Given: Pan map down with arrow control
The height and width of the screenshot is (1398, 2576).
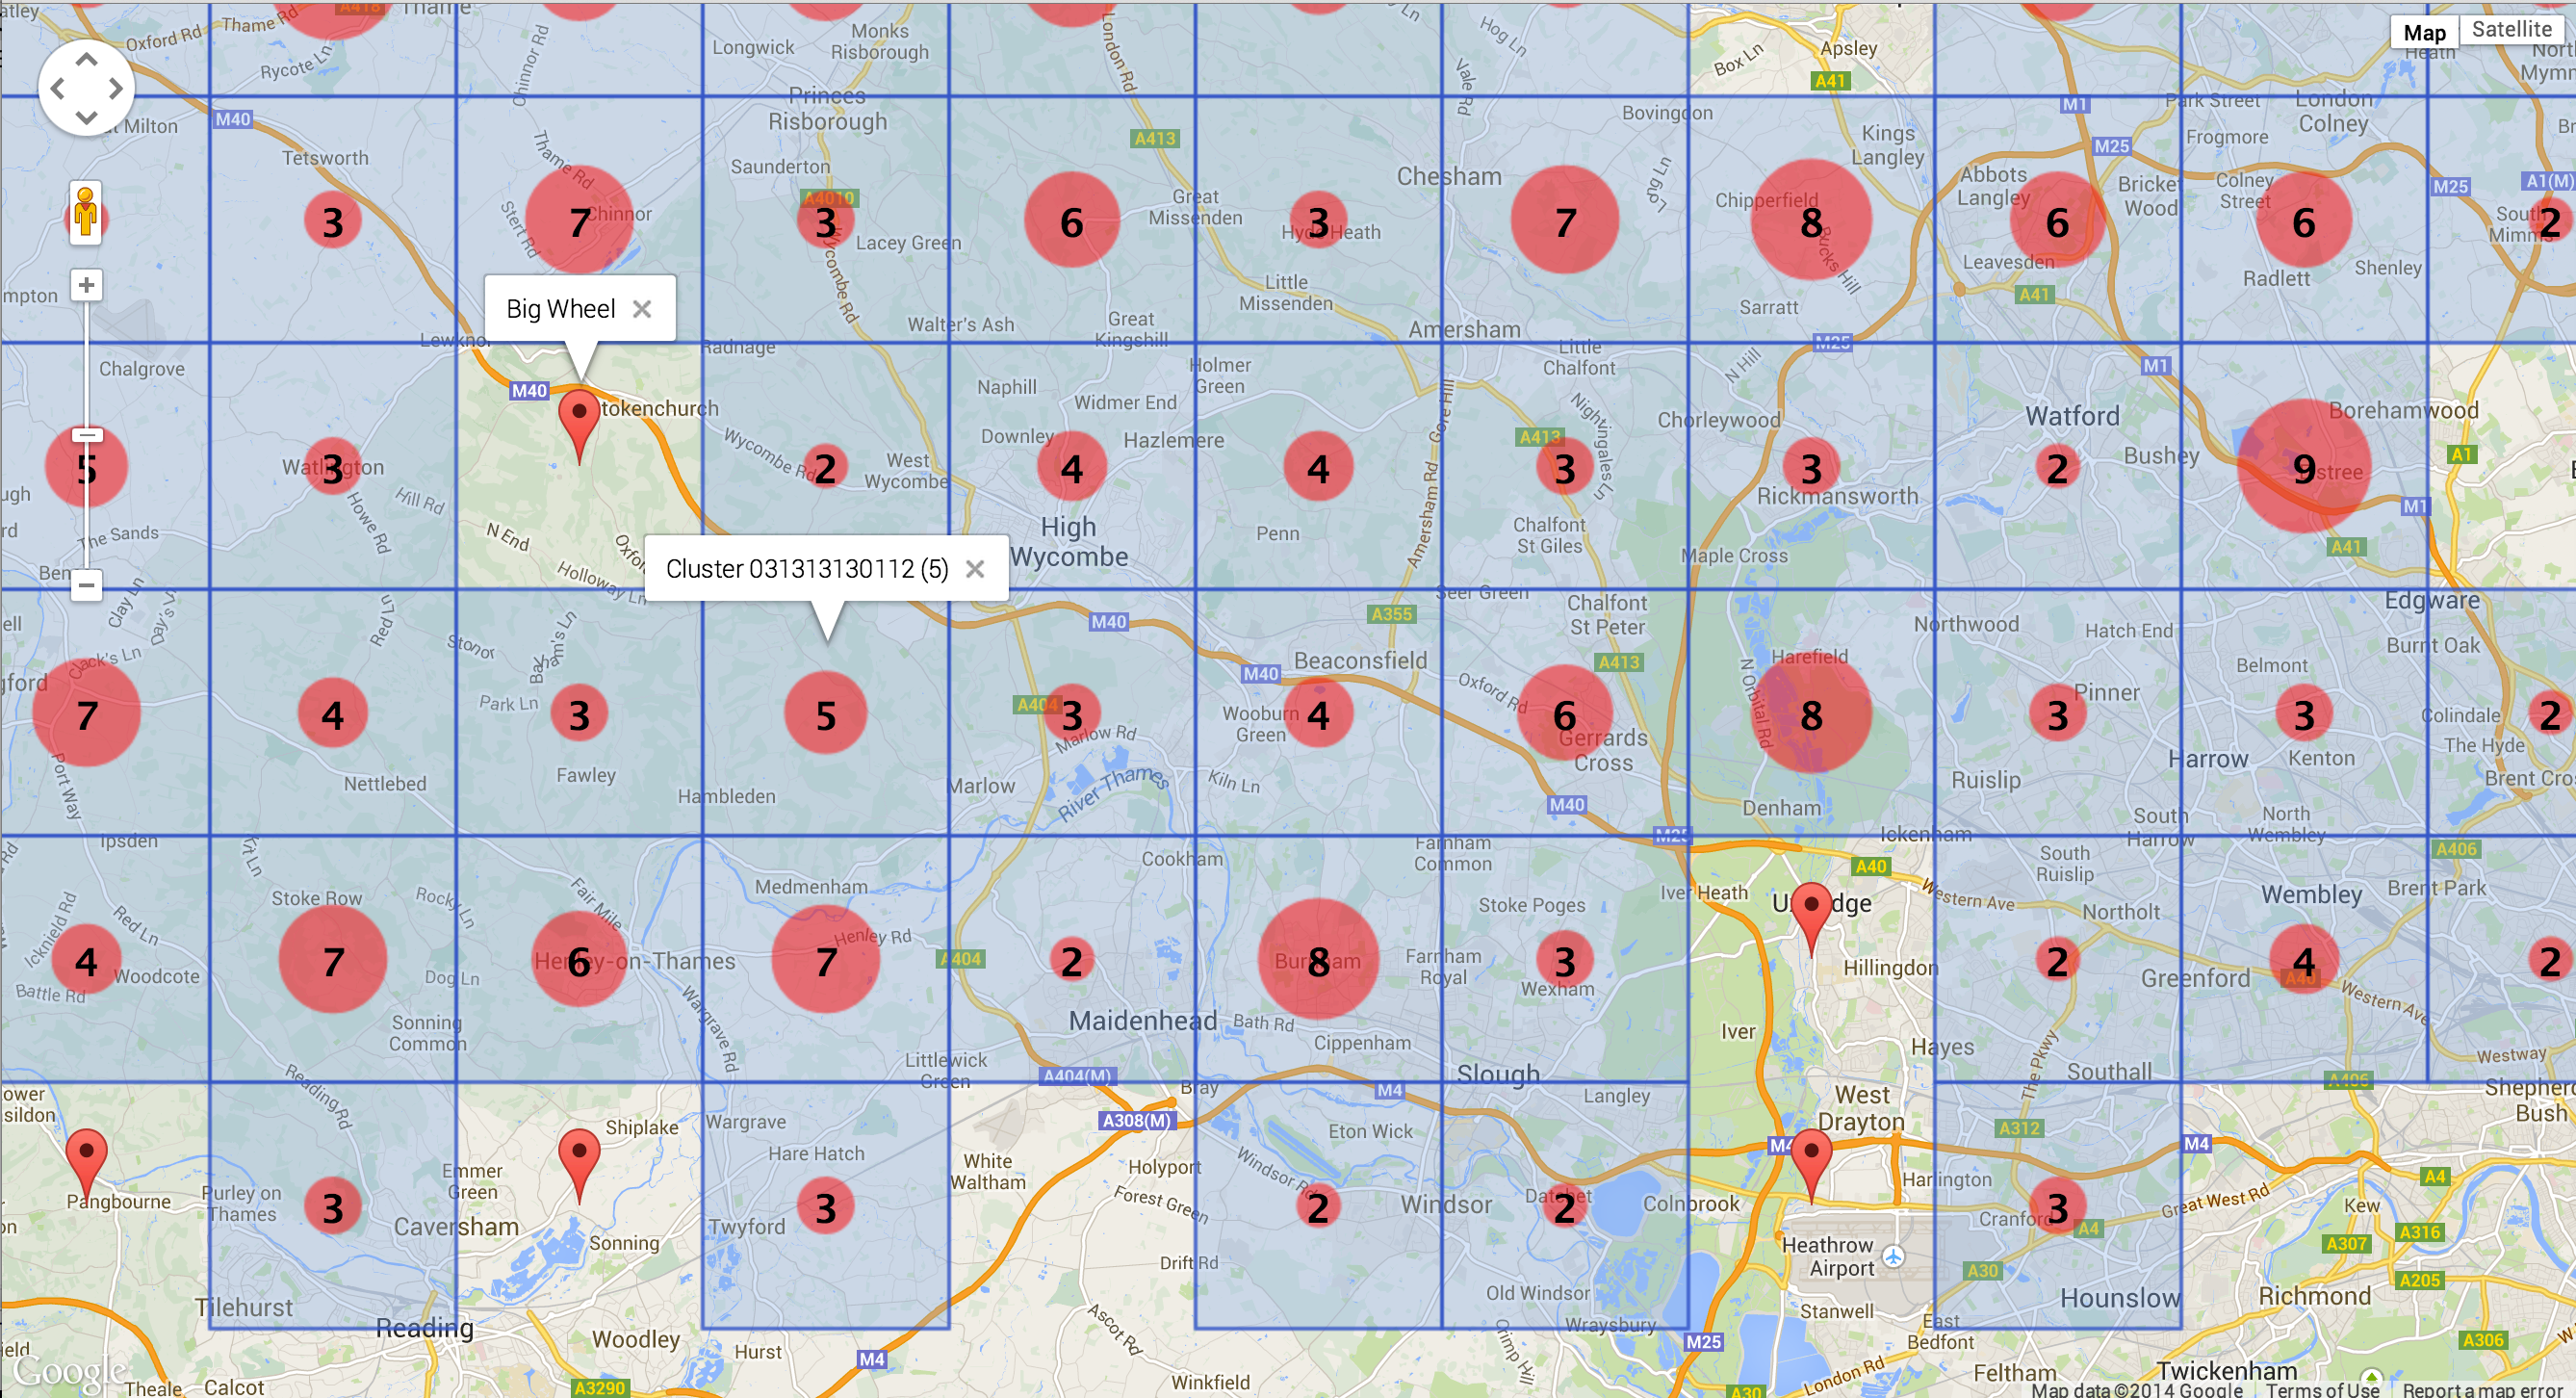Looking at the screenshot, I should (87, 118).
